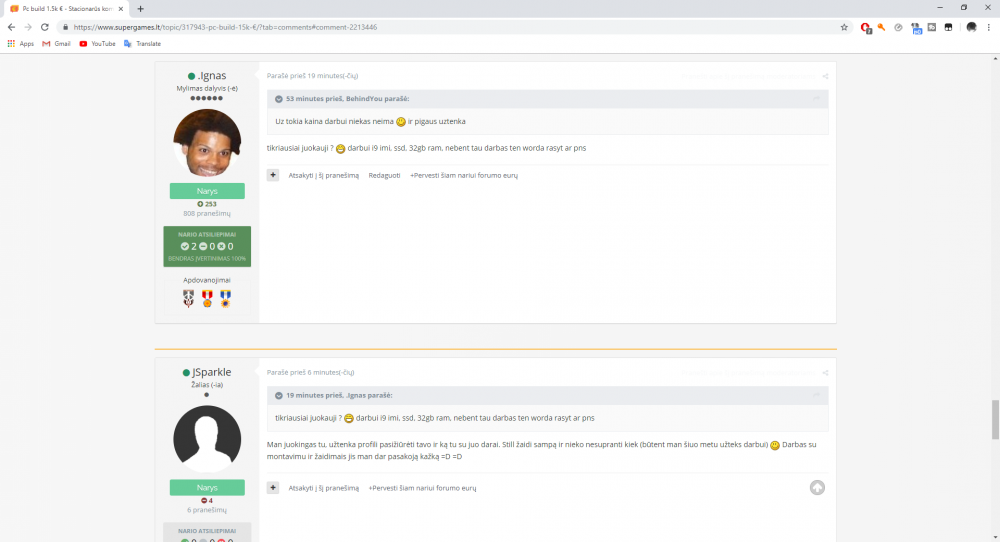Viewport: 1000px width, 542px height.
Task: Click the page vertical scrollbar thumb
Action: pos(994,419)
